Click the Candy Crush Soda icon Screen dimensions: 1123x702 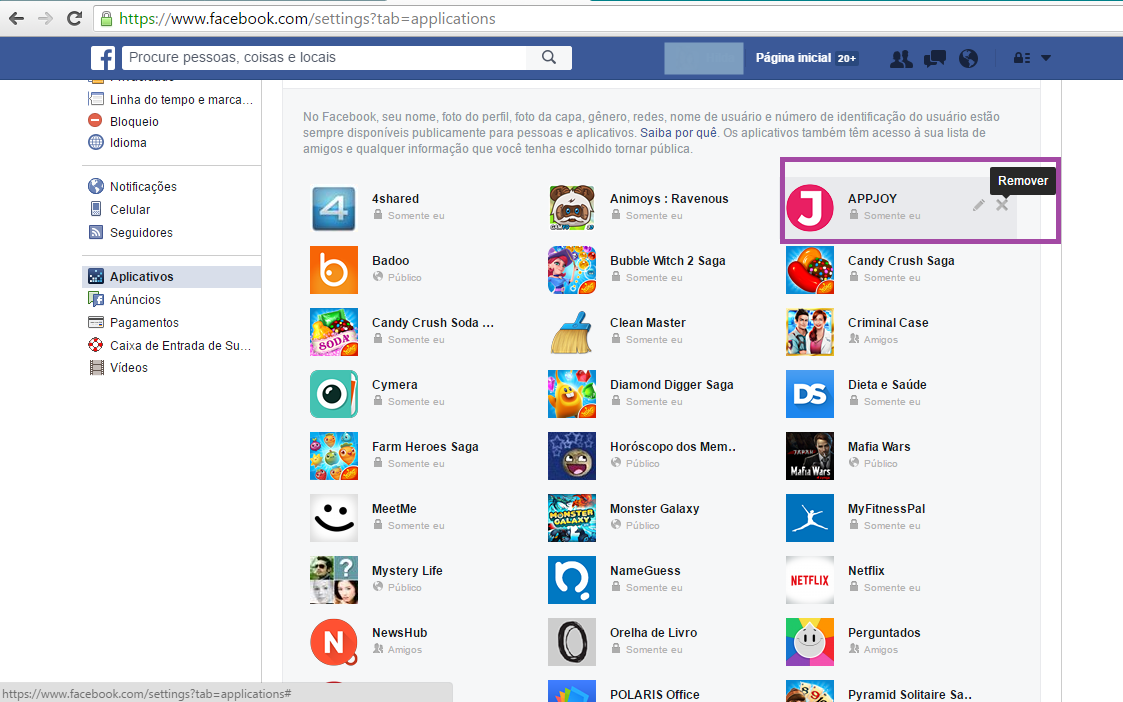[334, 332]
